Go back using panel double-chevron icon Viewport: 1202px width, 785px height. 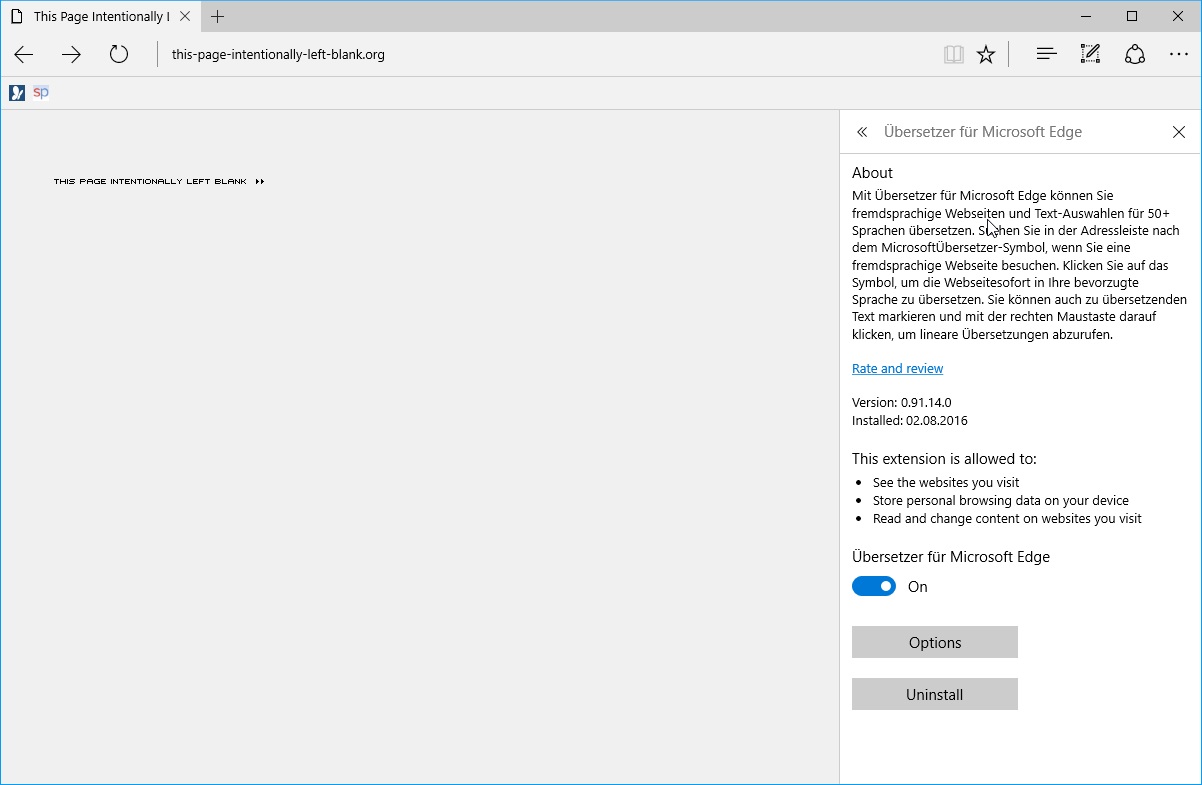click(862, 132)
